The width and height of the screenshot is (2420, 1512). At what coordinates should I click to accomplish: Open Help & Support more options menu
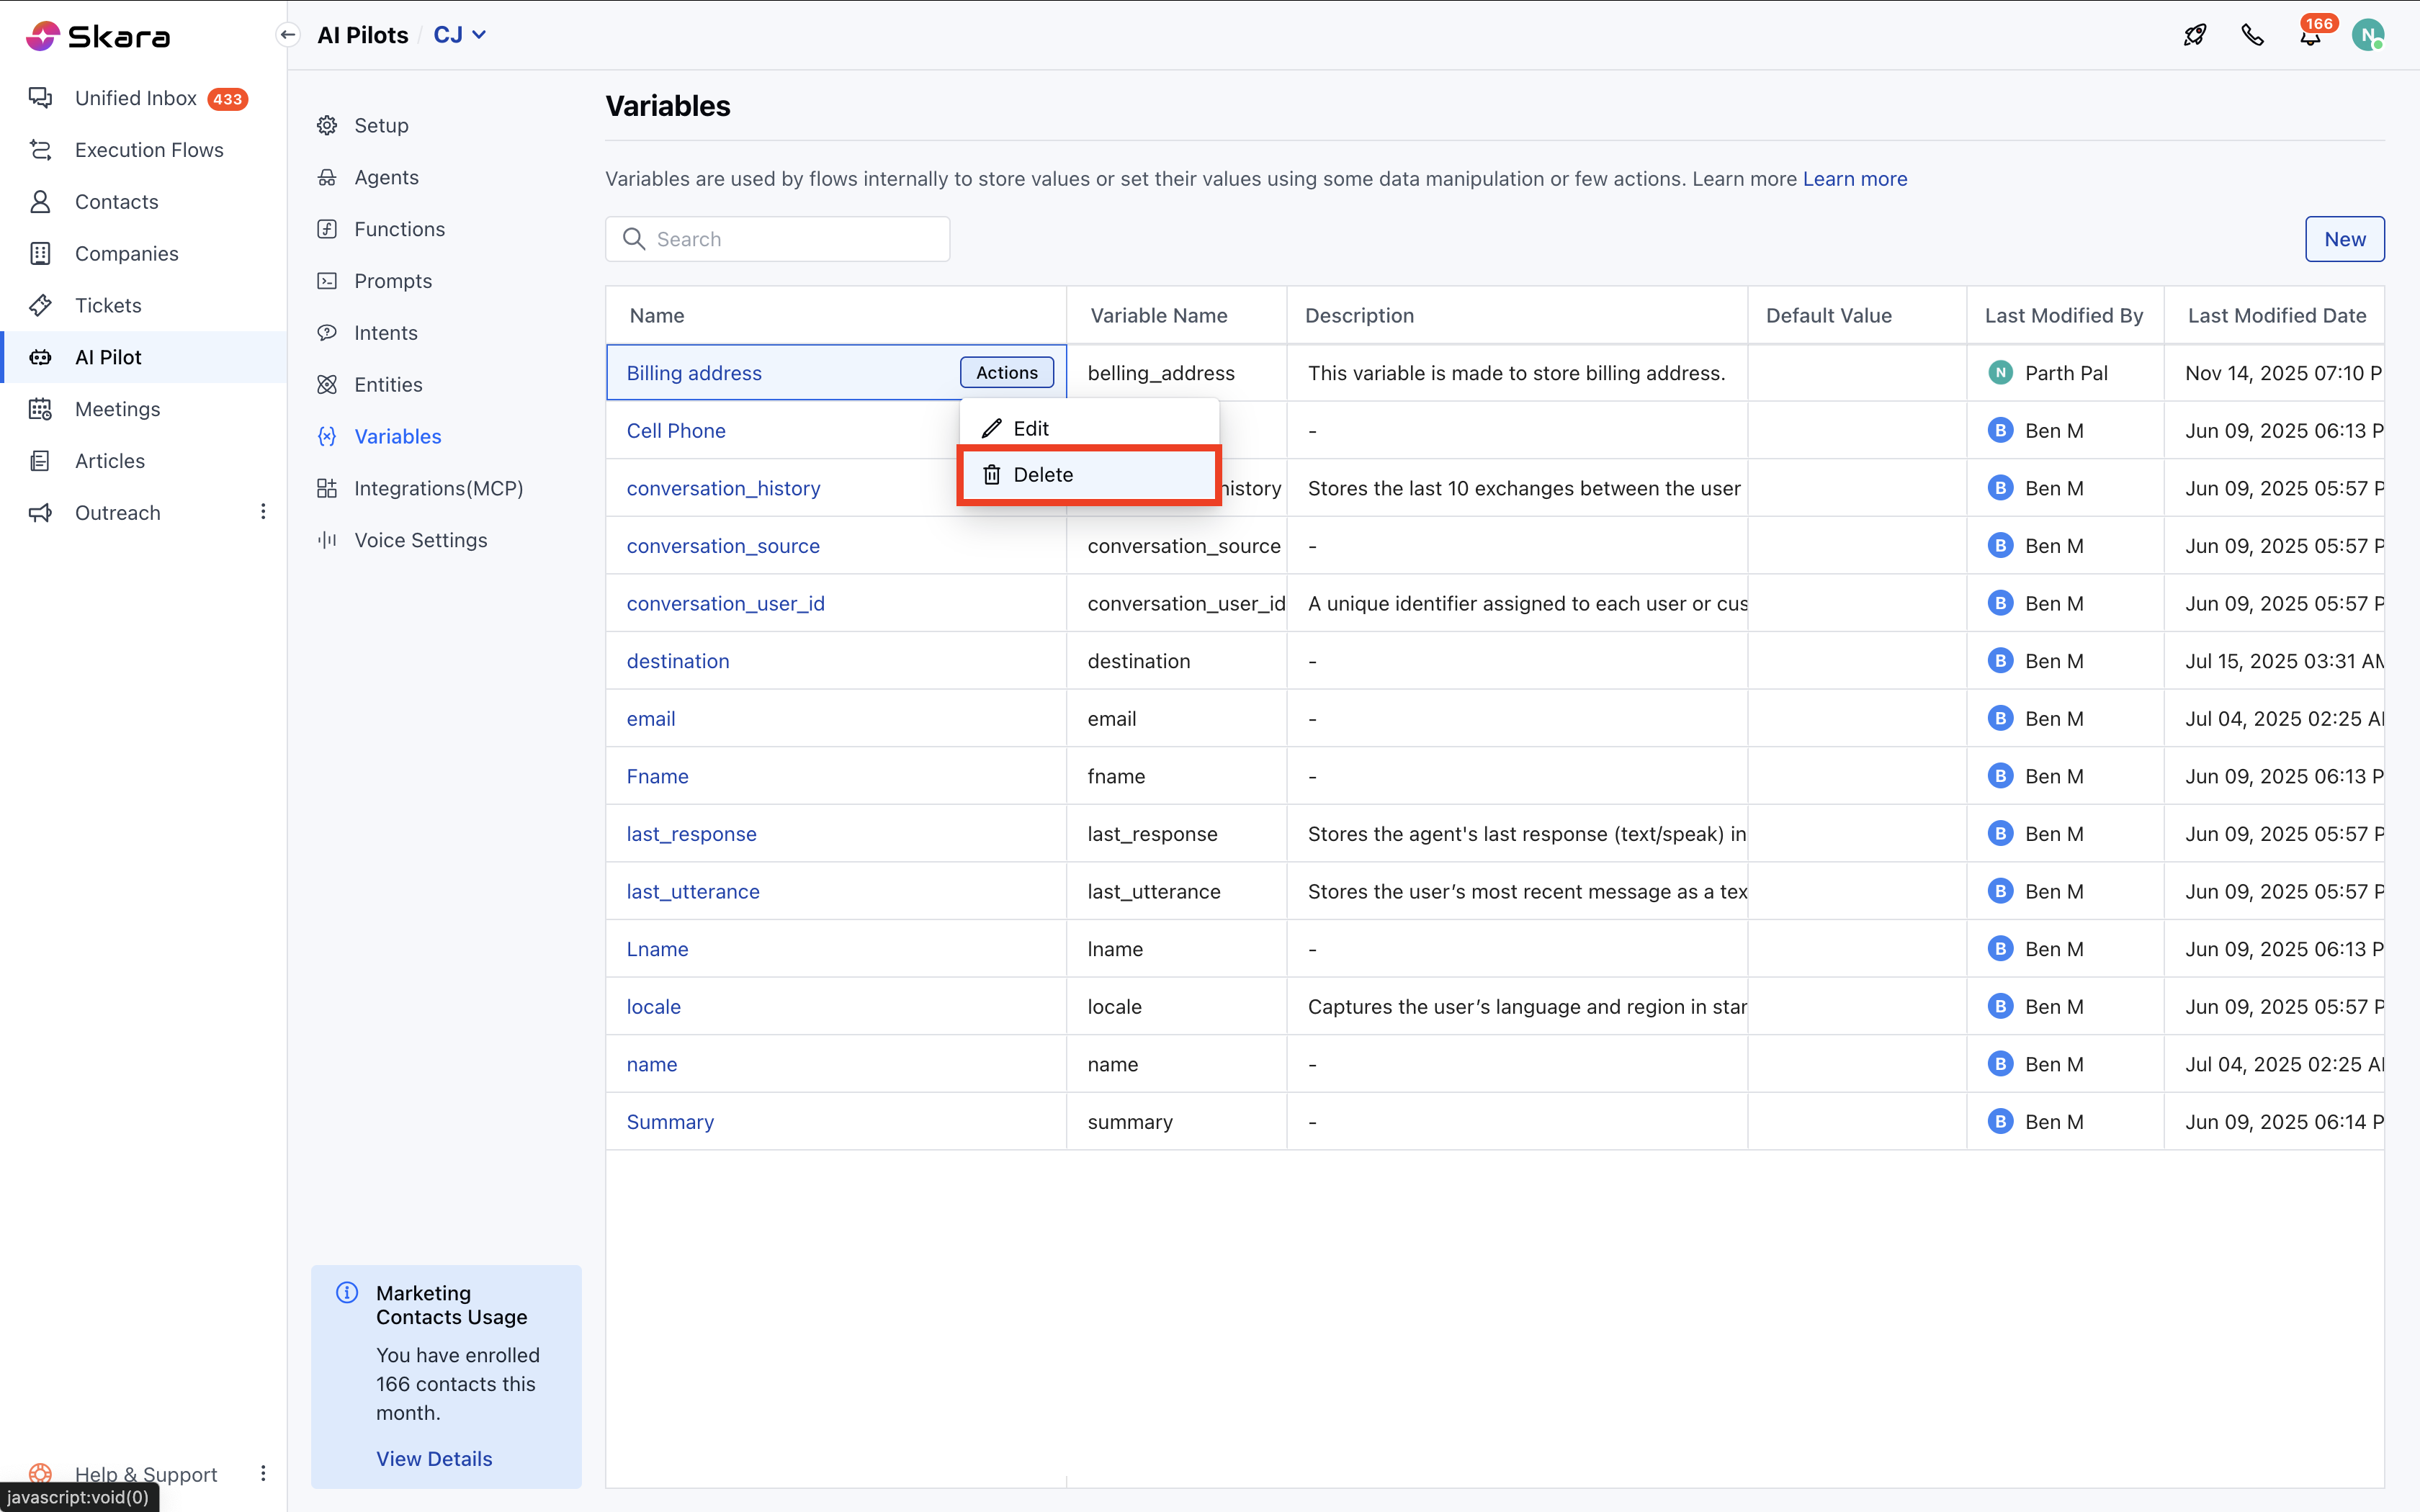(263, 1473)
